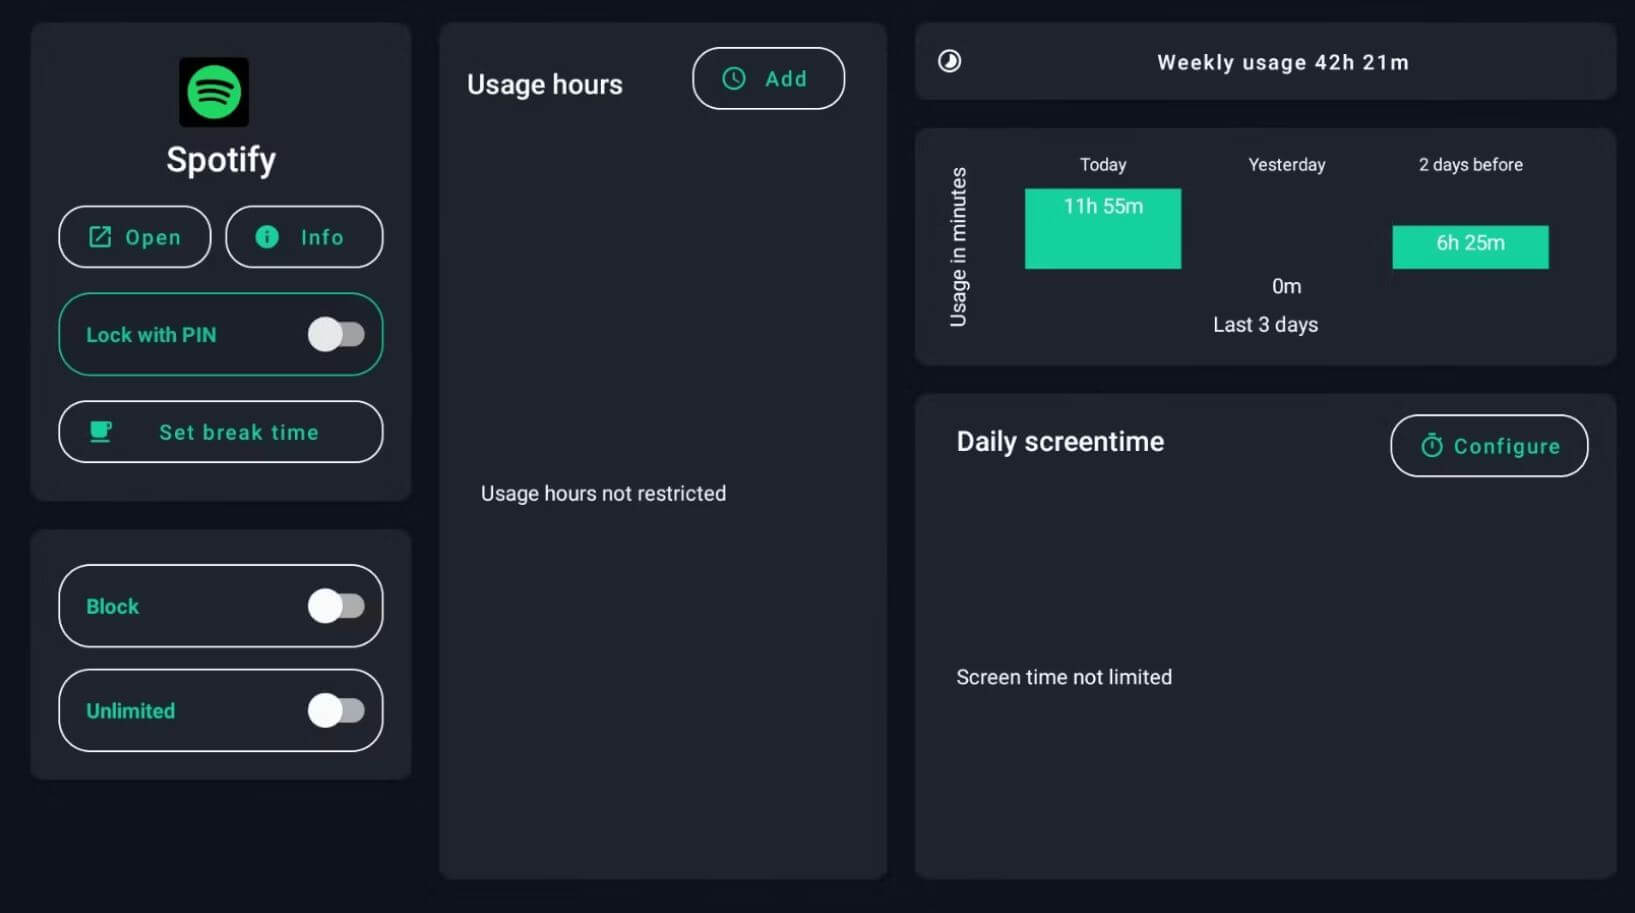Click the Spotify app name heading
The image size is (1635, 913).
[221, 160]
